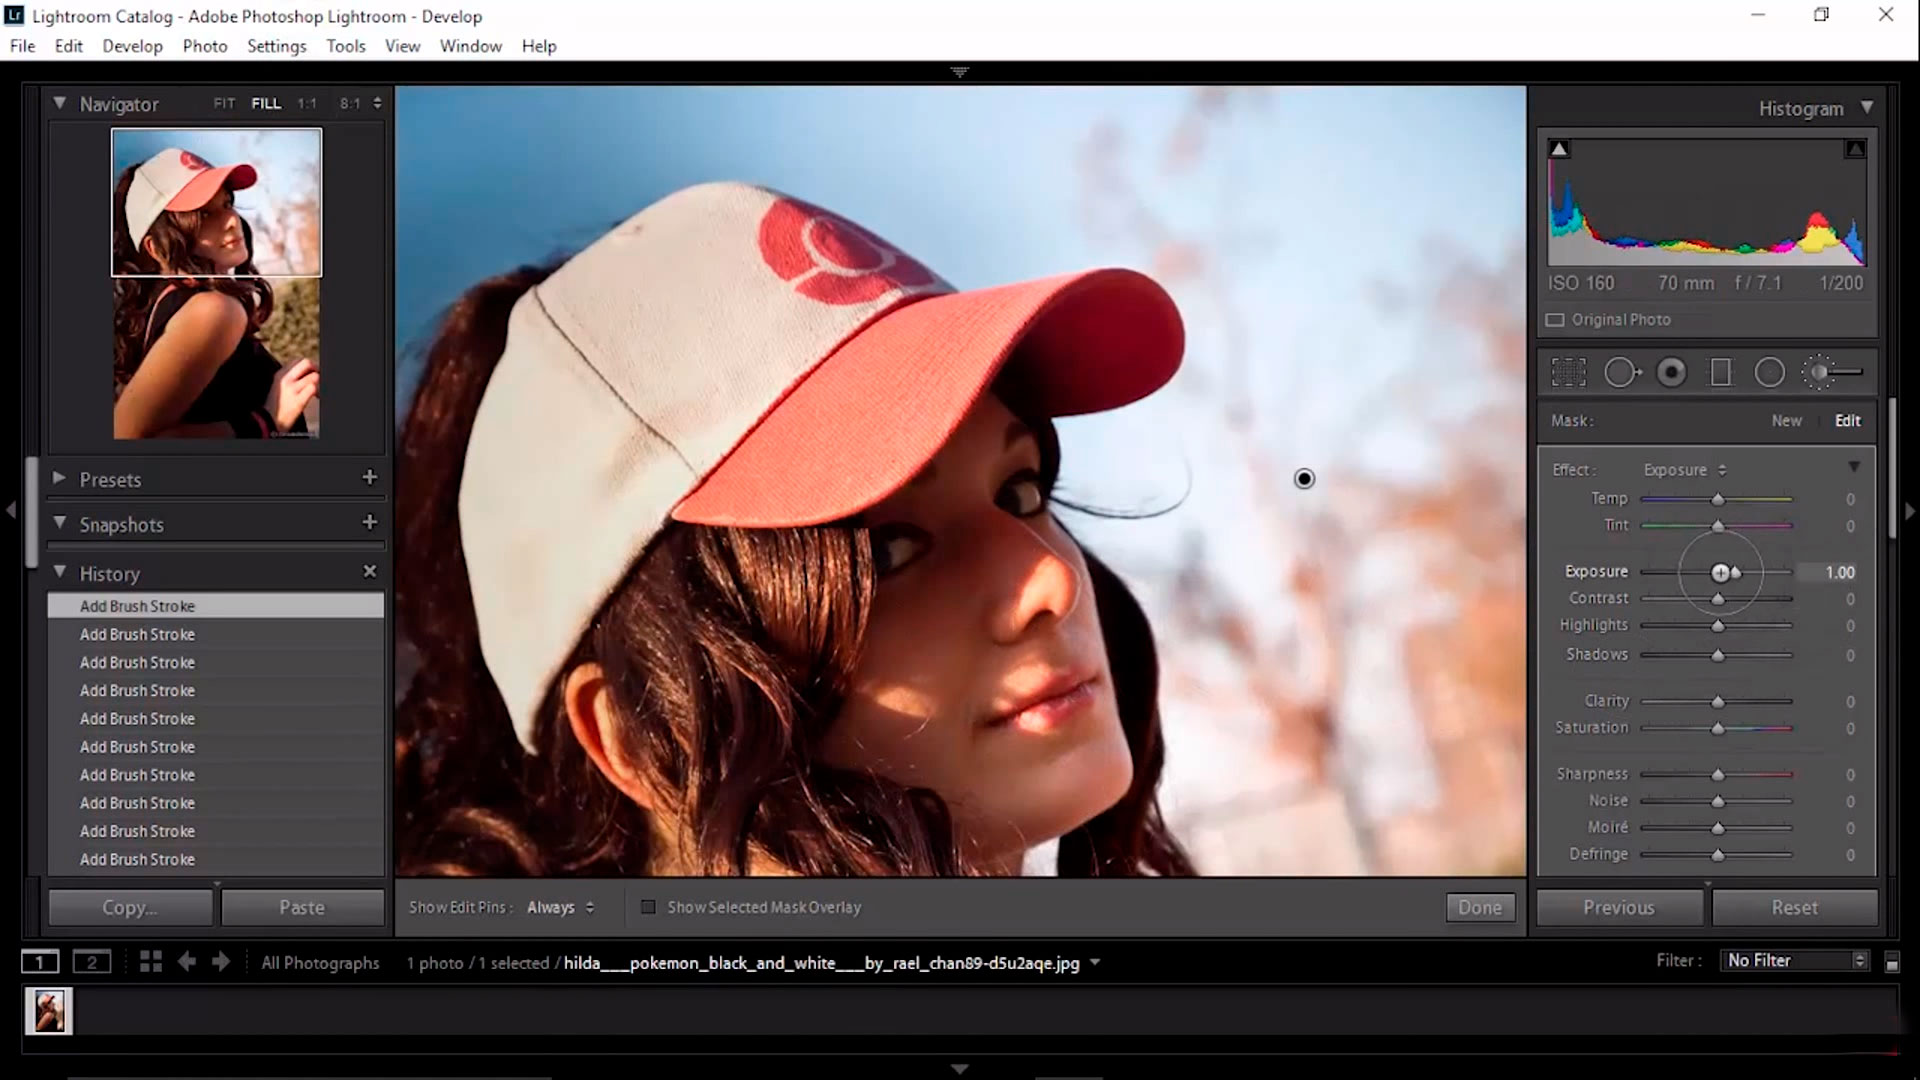
Task: Open the View menu
Action: tap(402, 45)
